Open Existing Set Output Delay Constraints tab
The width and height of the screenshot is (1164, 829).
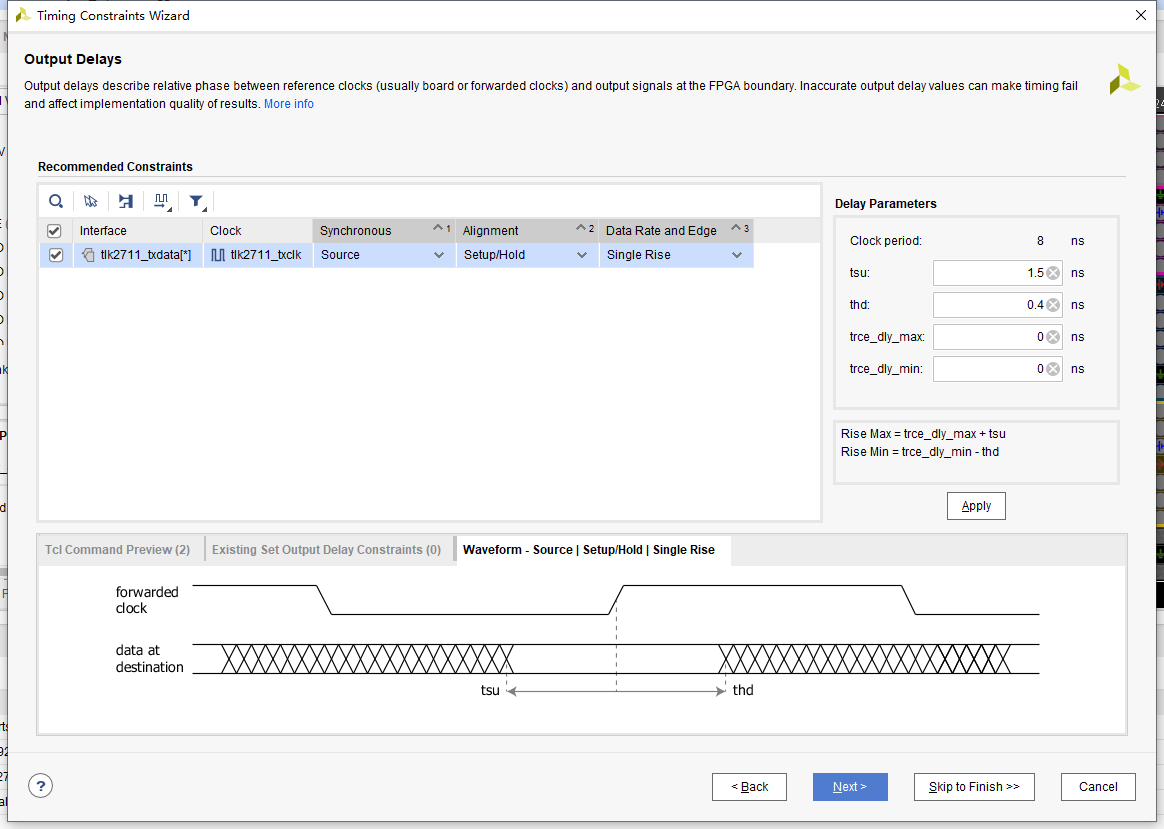tap(326, 550)
